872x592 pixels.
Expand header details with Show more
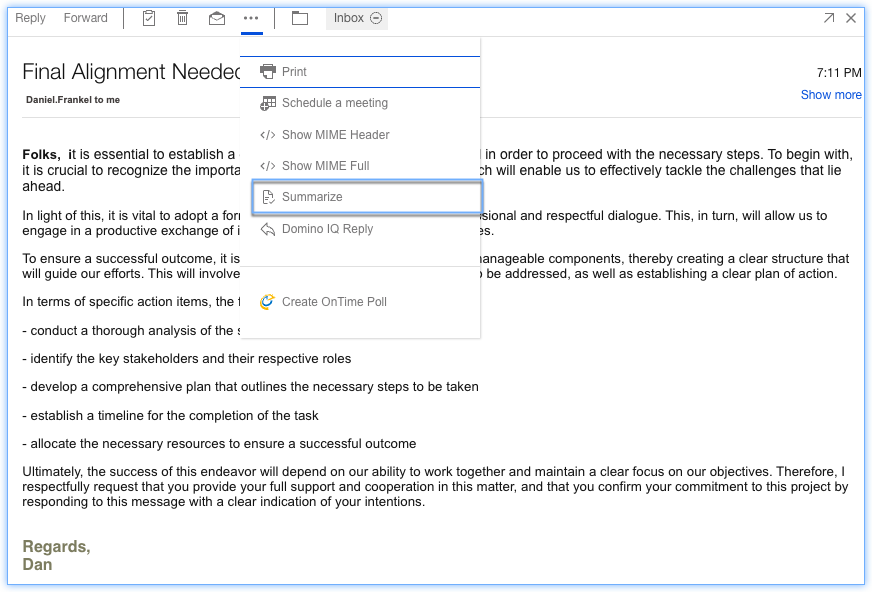(831, 95)
